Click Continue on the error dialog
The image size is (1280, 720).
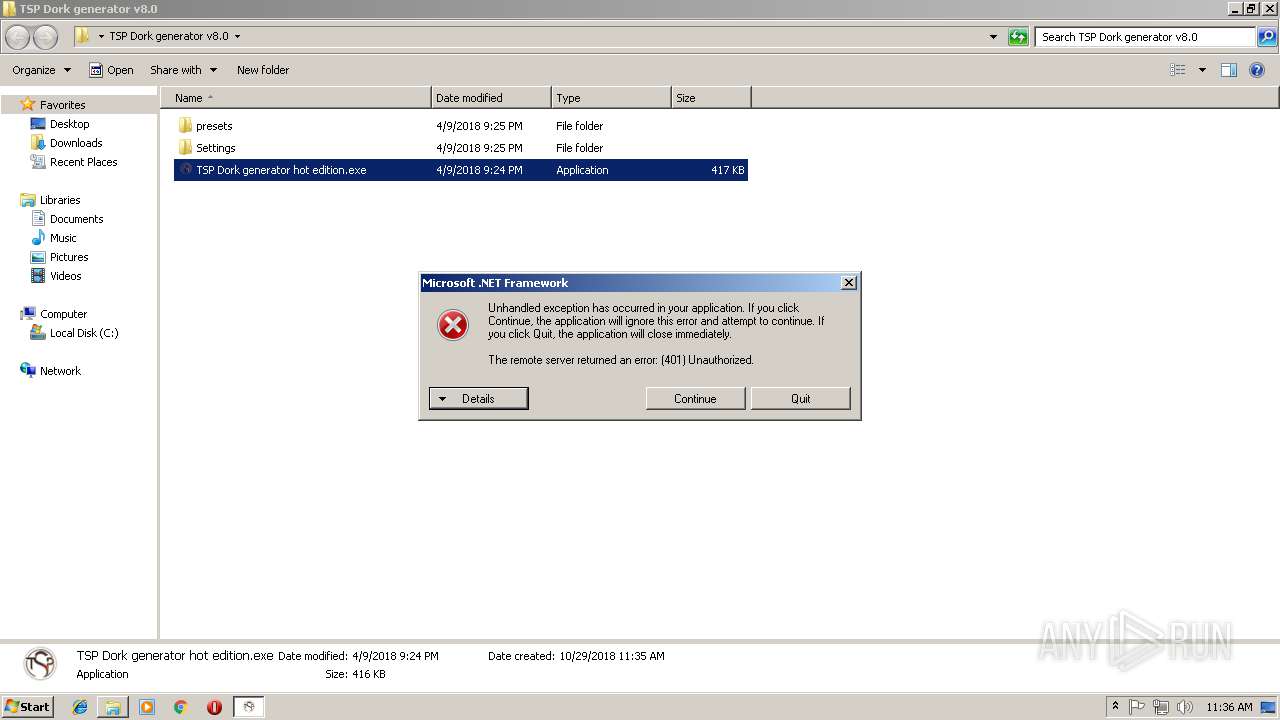695,398
